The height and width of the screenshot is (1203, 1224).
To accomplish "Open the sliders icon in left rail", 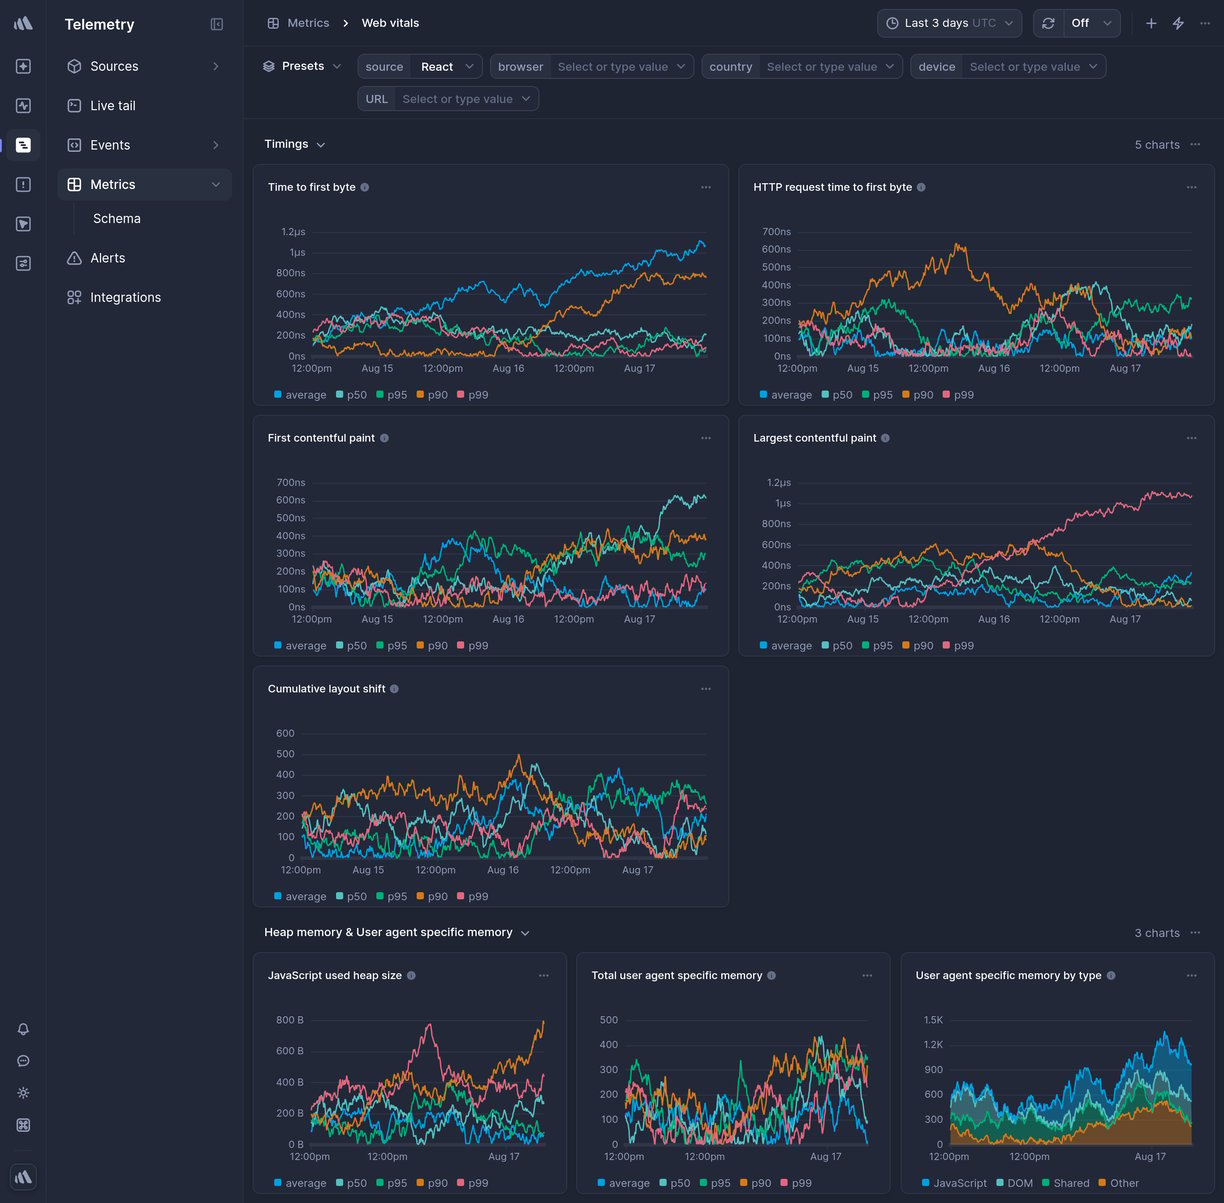I will [23, 263].
